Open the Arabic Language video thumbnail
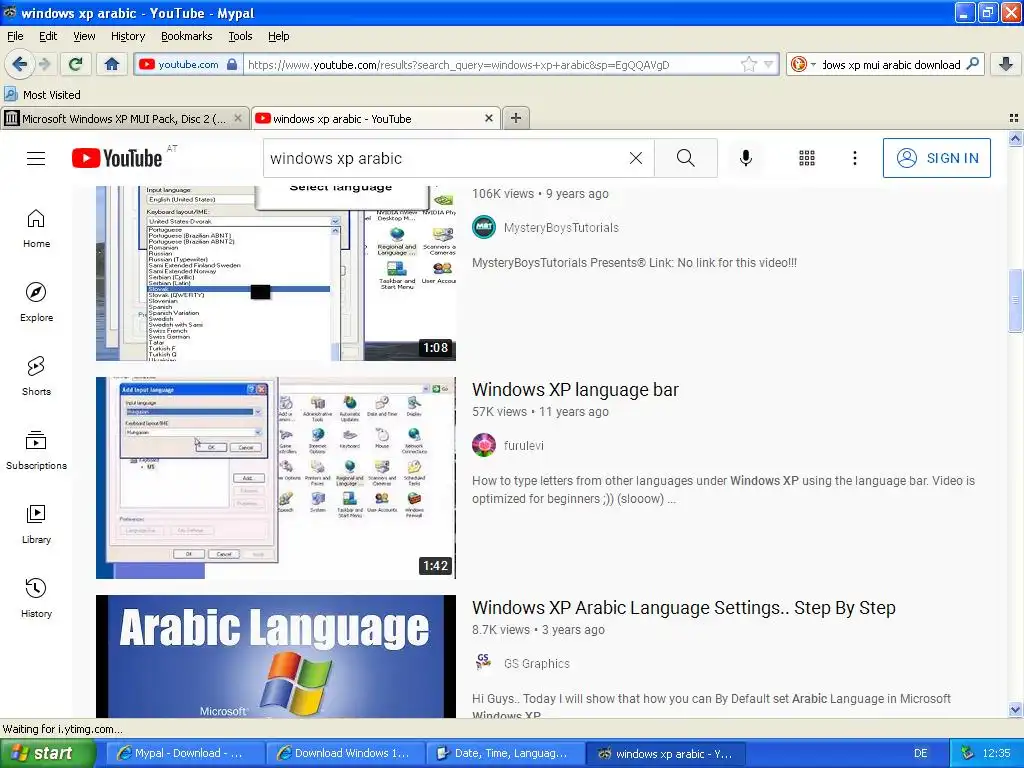 [276, 656]
